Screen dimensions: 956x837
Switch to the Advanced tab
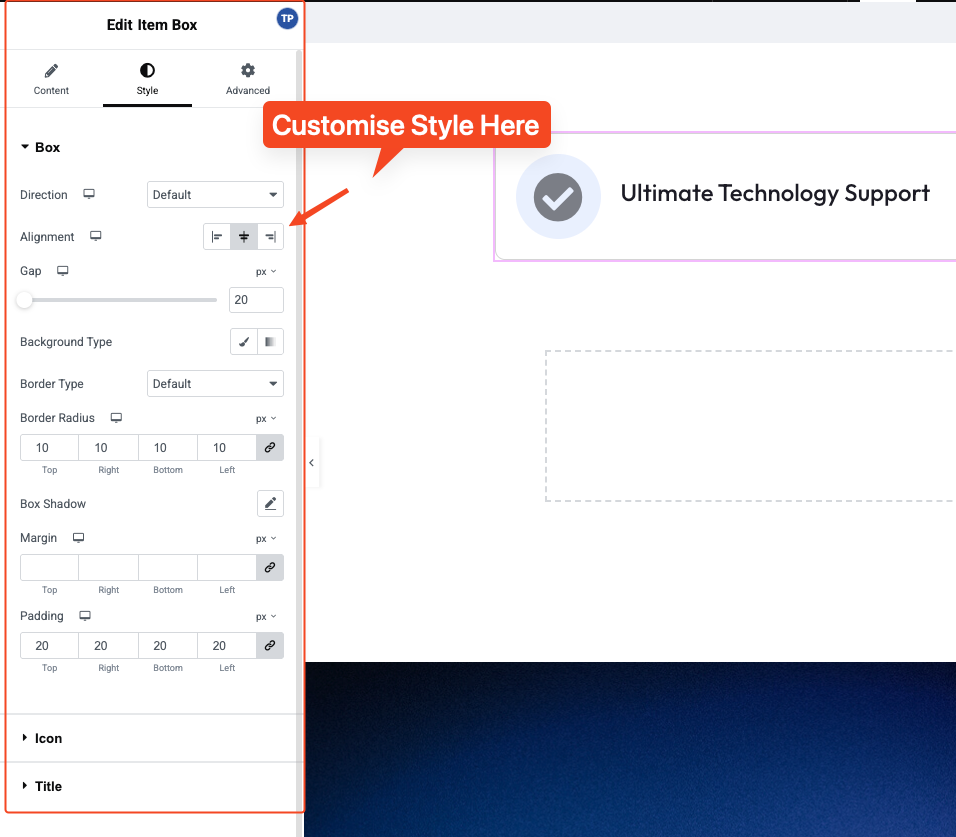247,80
